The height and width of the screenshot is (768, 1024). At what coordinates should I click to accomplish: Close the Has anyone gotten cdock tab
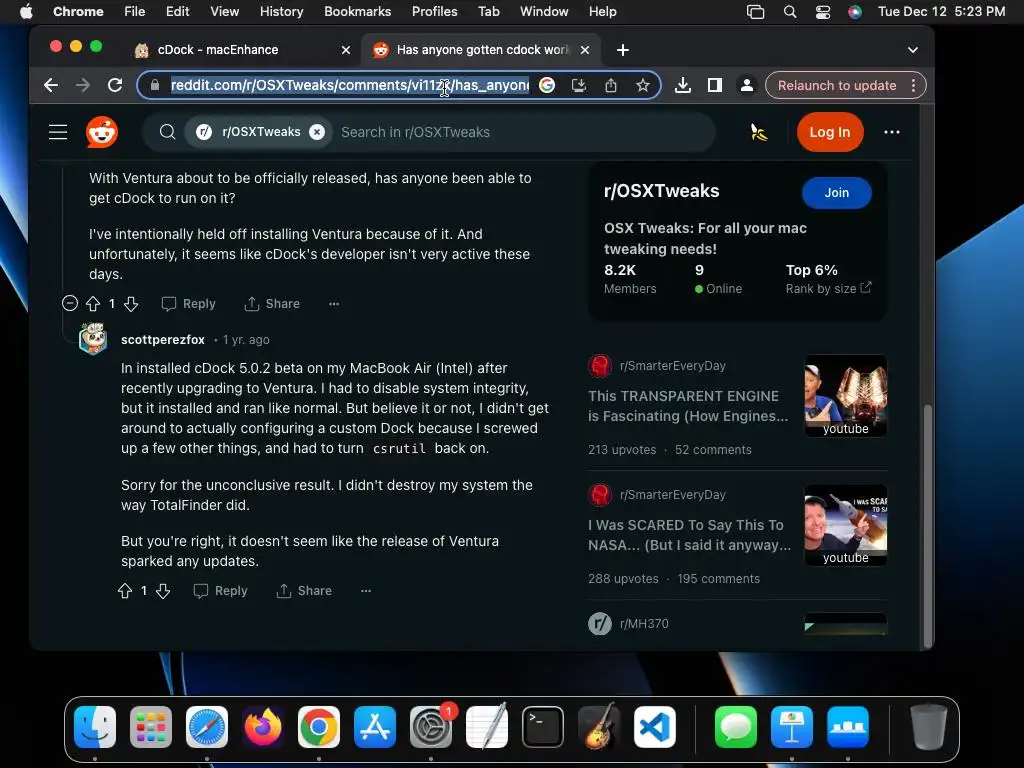coord(585,50)
